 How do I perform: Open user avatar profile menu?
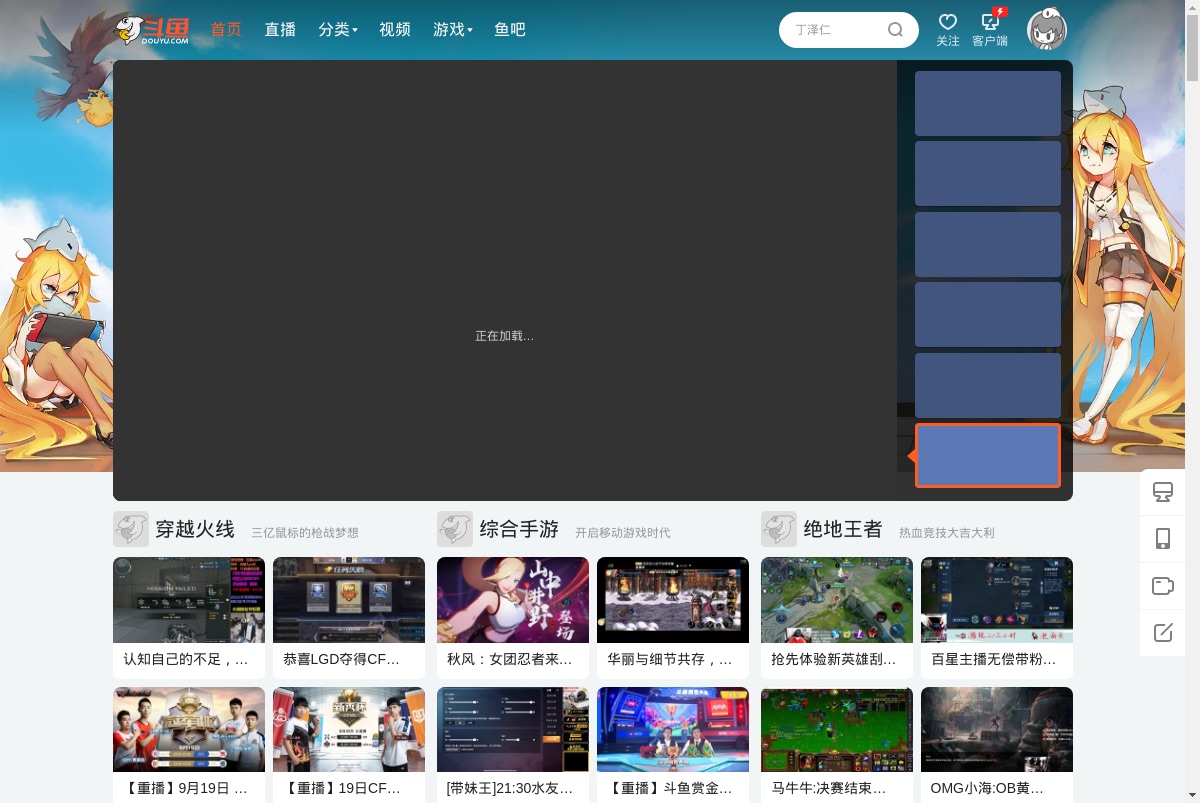click(1047, 30)
